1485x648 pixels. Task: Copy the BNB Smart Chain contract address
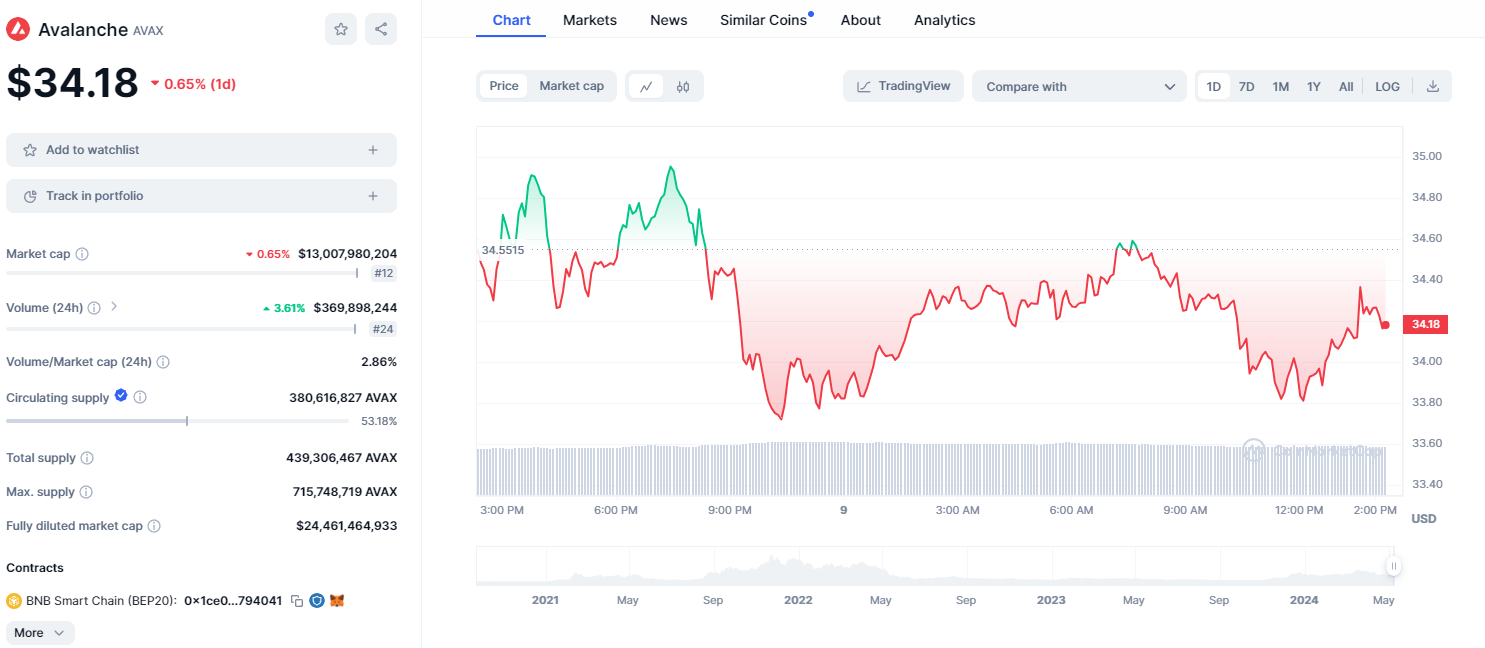[297, 601]
